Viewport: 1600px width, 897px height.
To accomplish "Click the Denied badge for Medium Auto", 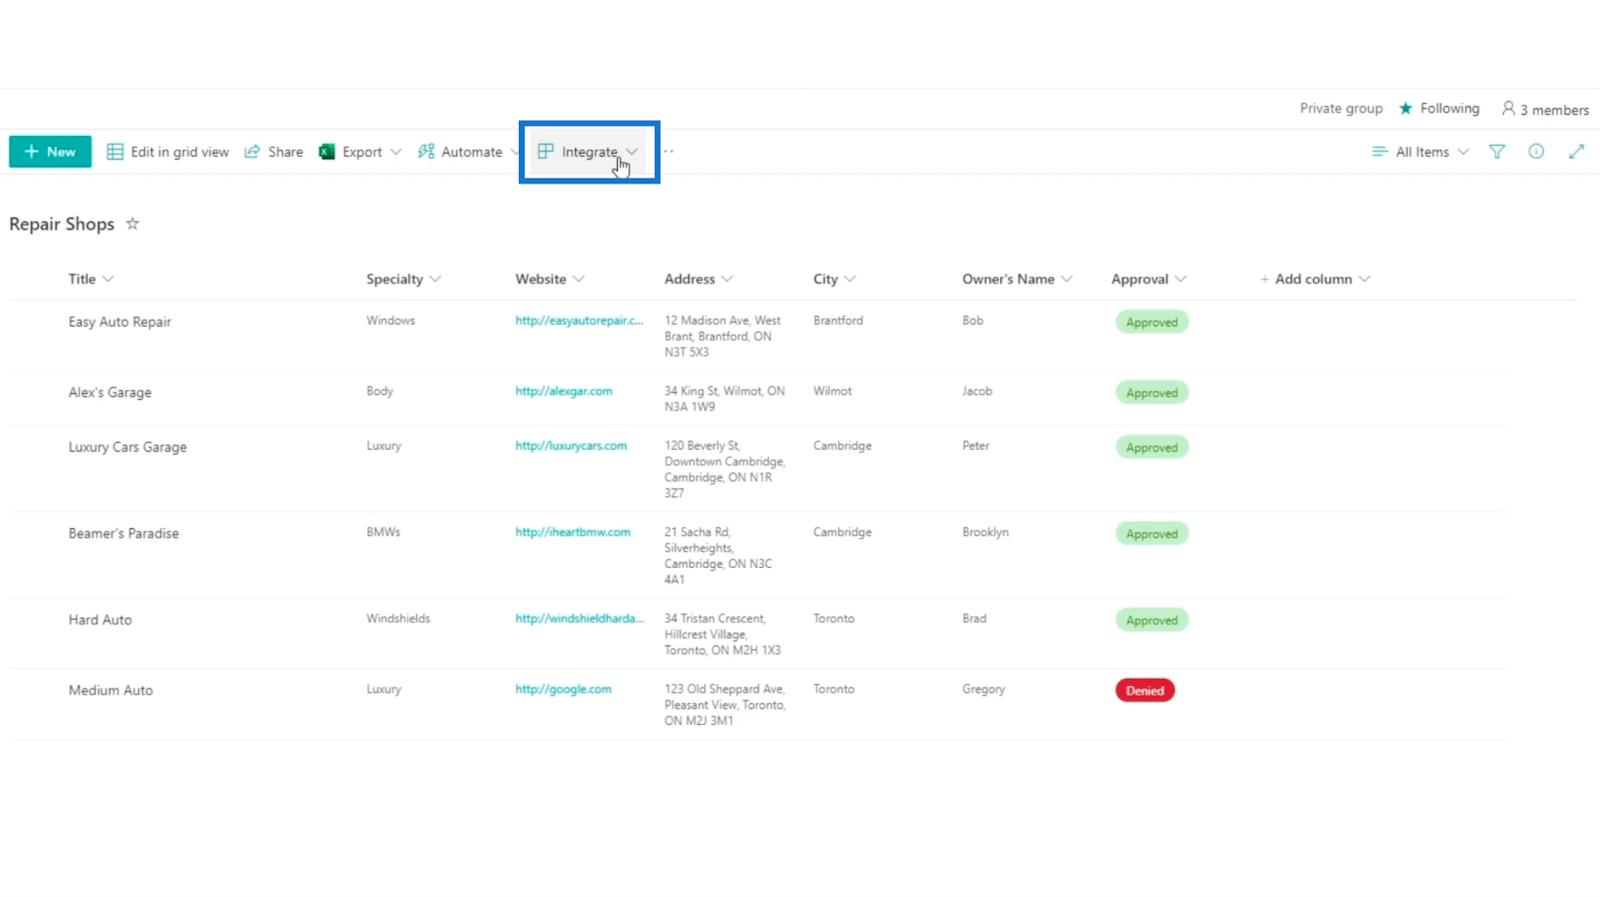I will [1145, 690].
